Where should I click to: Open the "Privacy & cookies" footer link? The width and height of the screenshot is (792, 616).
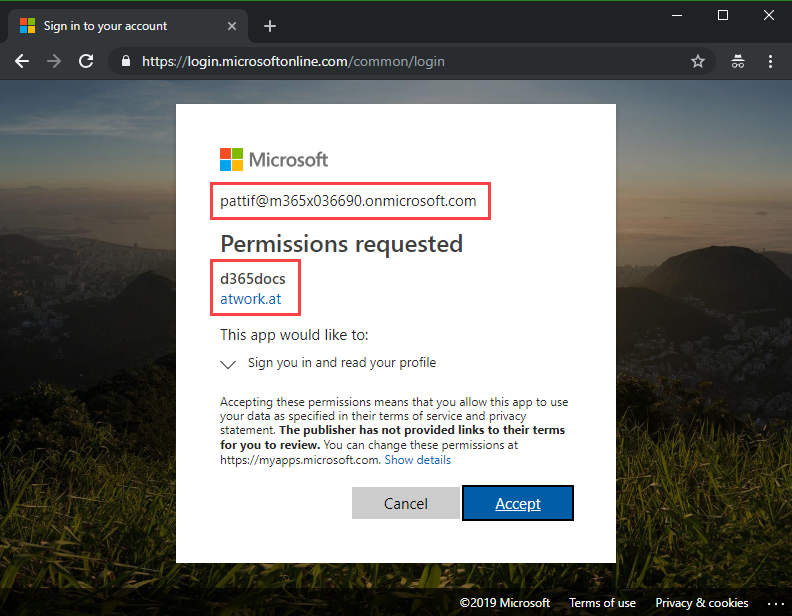[702, 603]
